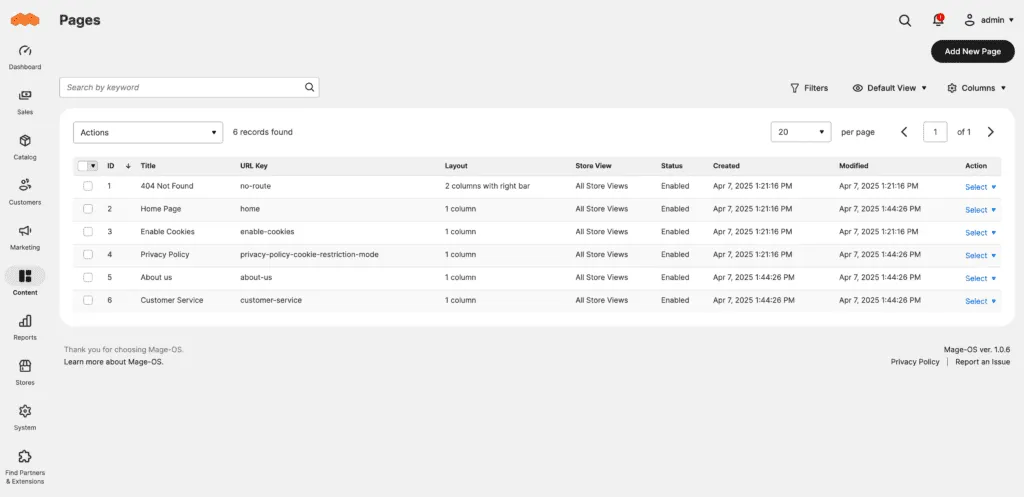Expand the Default View dropdown

[x=889, y=88]
